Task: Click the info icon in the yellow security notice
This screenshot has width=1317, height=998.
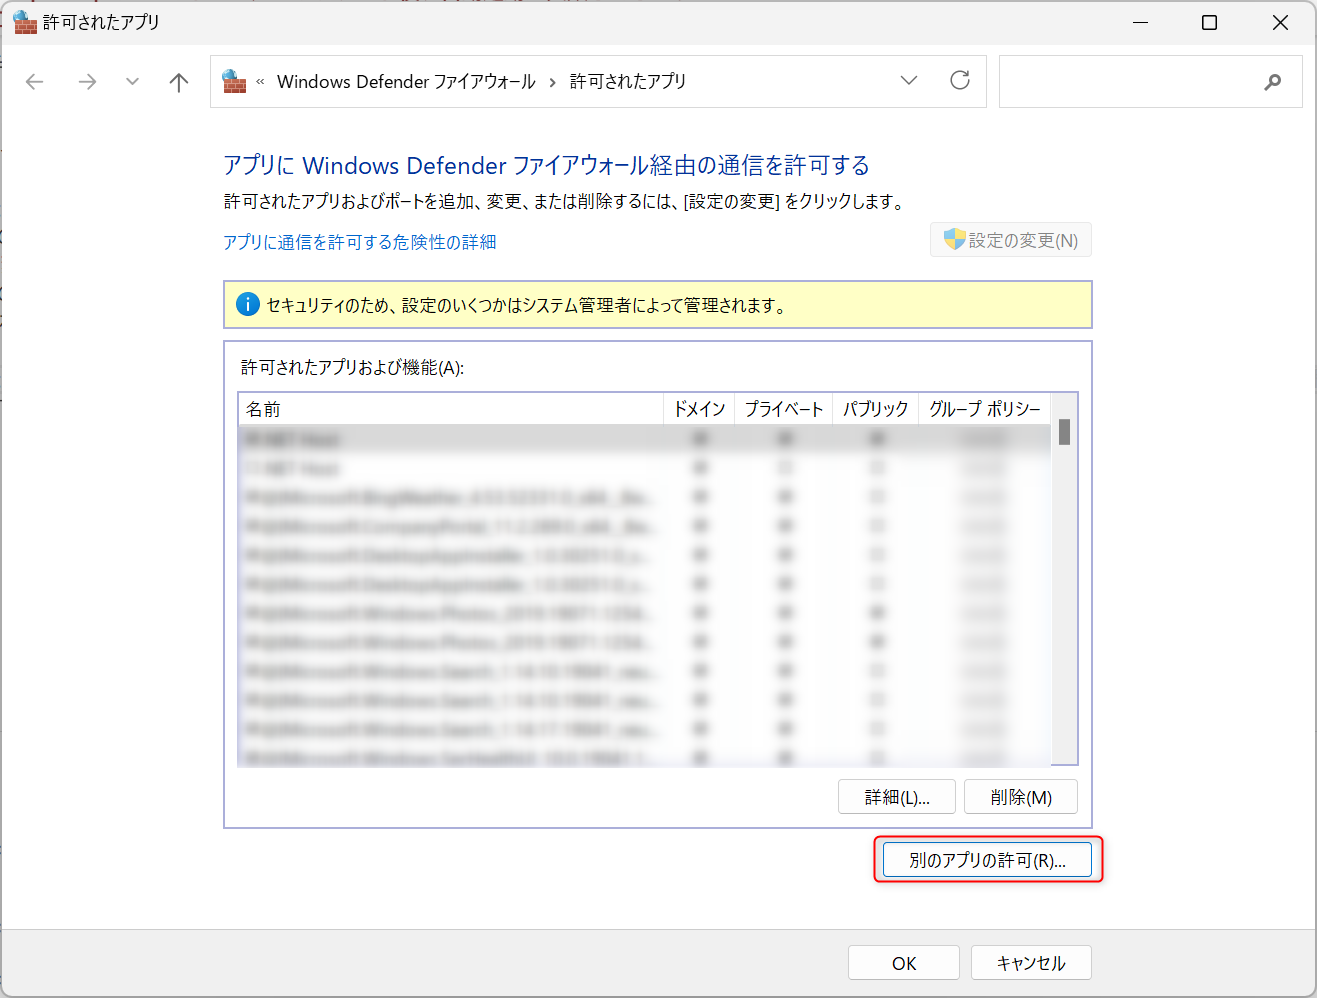Action: point(247,304)
